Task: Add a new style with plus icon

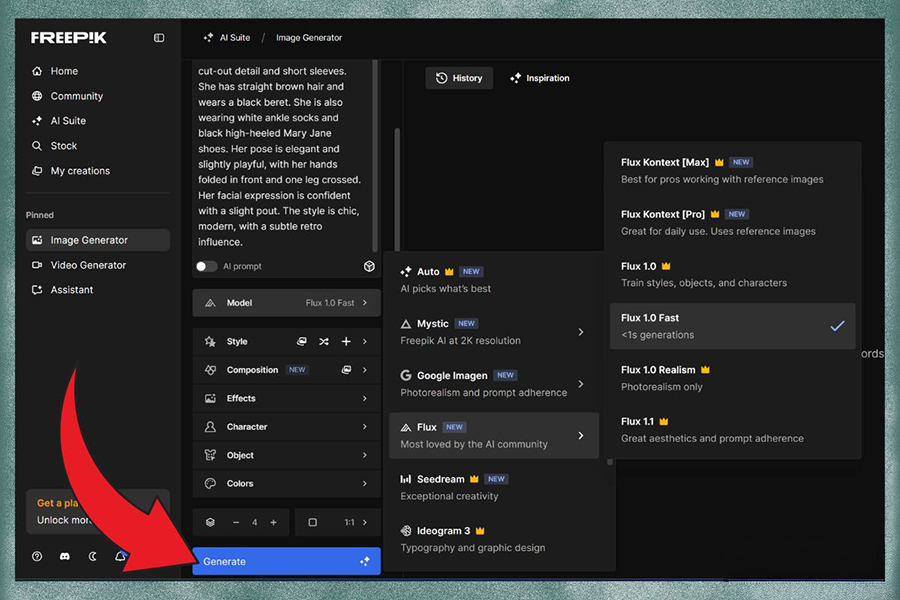Action: pyautogui.click(x=346, y=342)
